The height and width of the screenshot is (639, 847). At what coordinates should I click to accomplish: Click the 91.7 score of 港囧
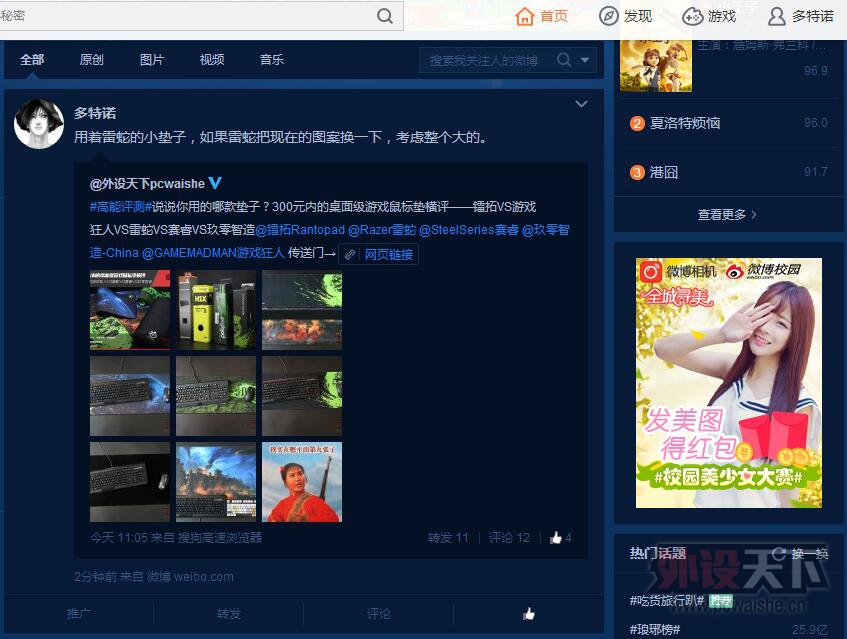(815, 172)
